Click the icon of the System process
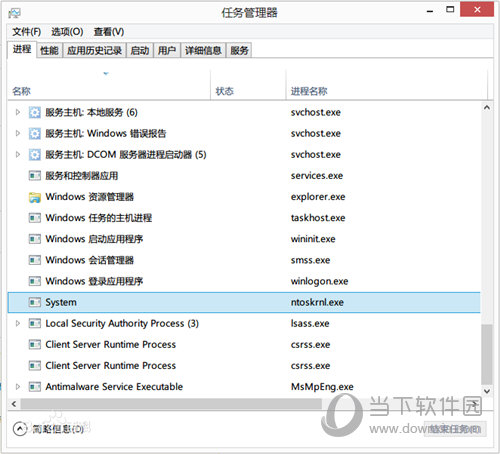Viewport: 500px width, 454px height. point(35,302)
